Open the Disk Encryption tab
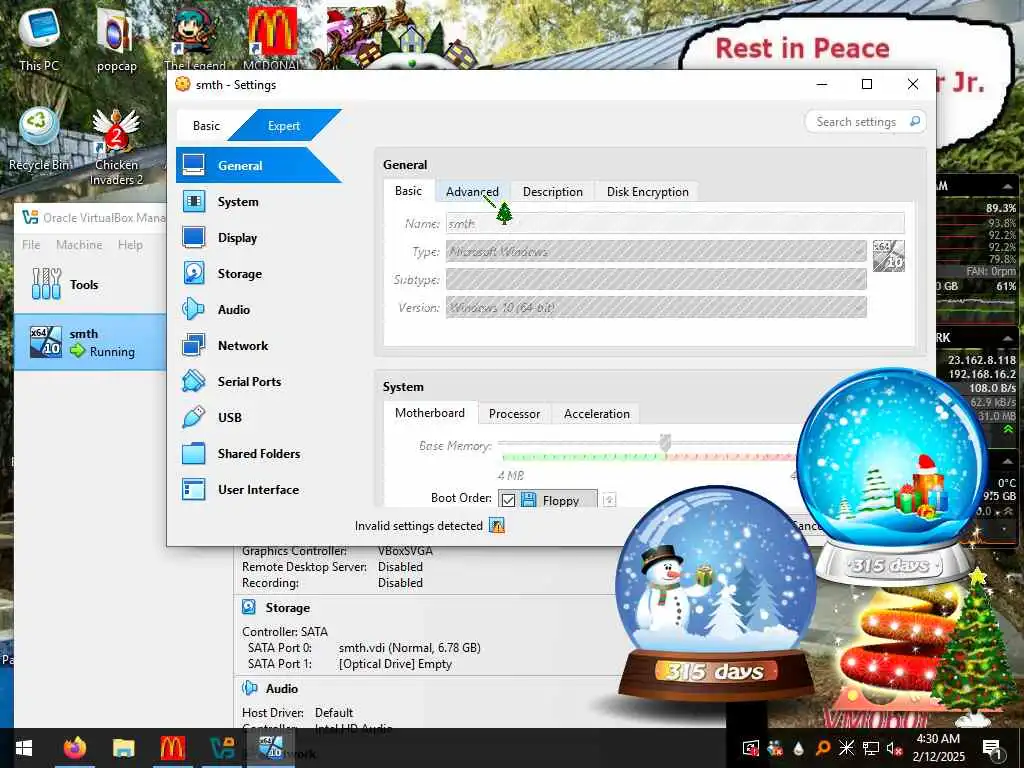1024x768 pixels. tap(647, 191)
